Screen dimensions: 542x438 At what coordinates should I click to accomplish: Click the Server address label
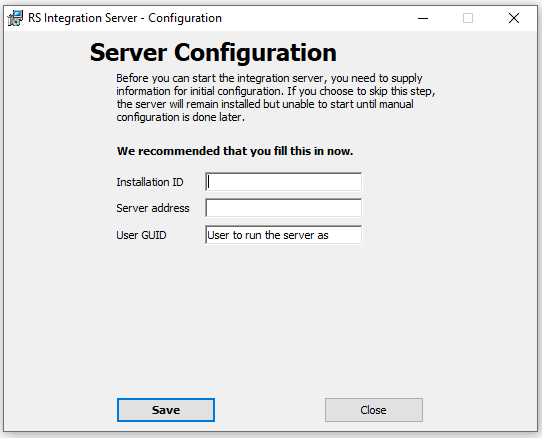153,208
